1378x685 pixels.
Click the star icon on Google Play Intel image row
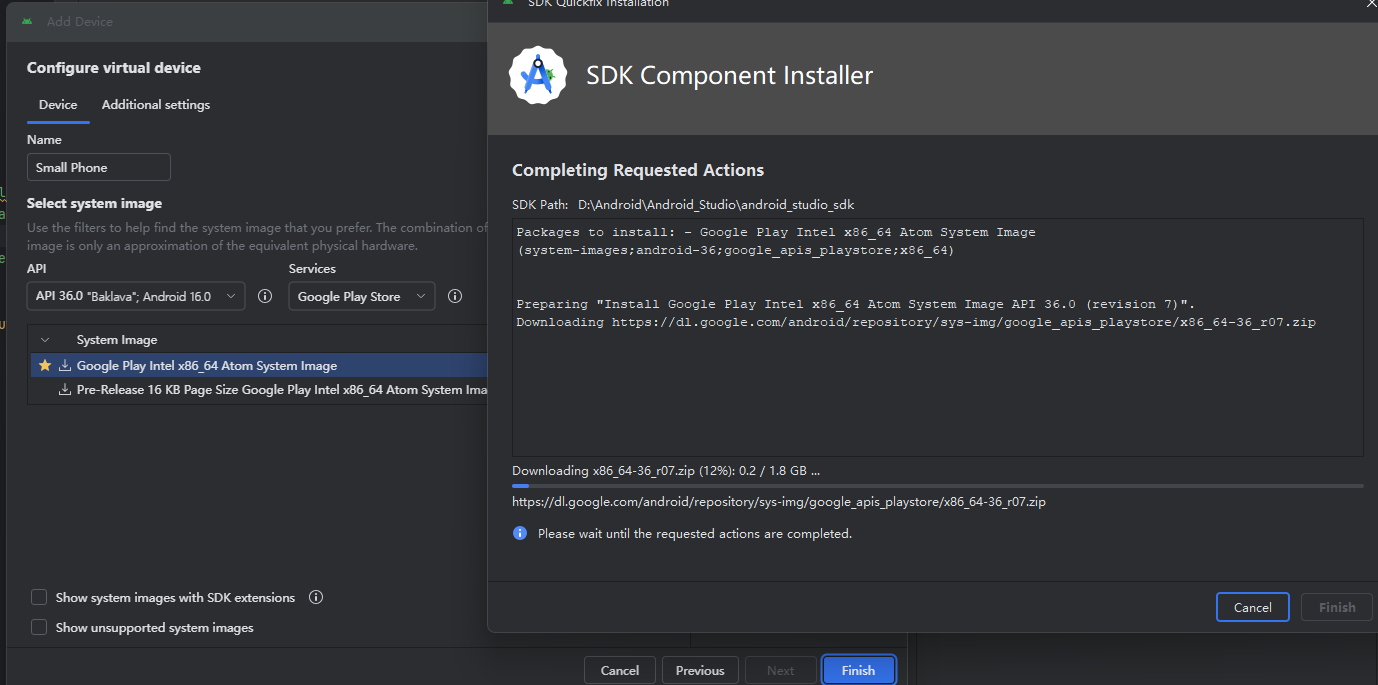pyautogui.click(x=44, y=365)
